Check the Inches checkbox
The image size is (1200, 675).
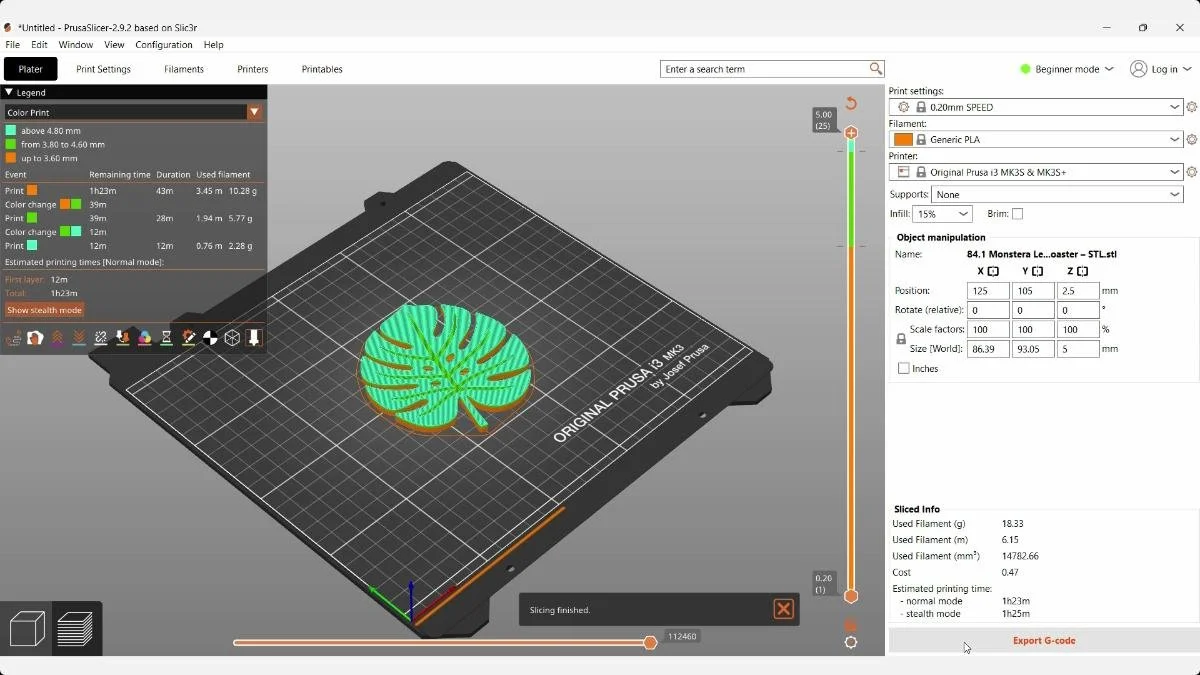(x=904, y=369)
